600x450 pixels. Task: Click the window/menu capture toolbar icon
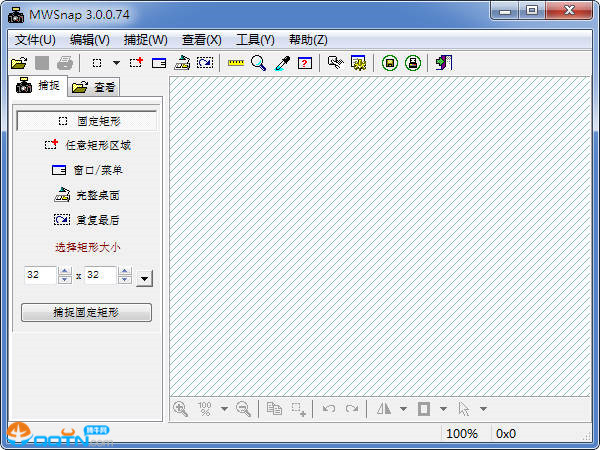point(159,63)
